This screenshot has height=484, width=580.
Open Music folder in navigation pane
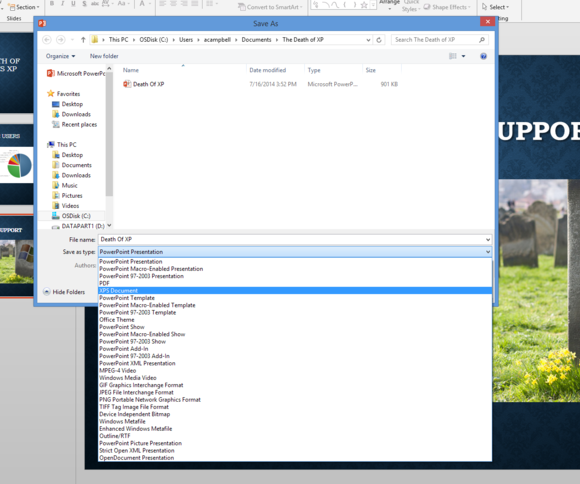tap(65, 185)
